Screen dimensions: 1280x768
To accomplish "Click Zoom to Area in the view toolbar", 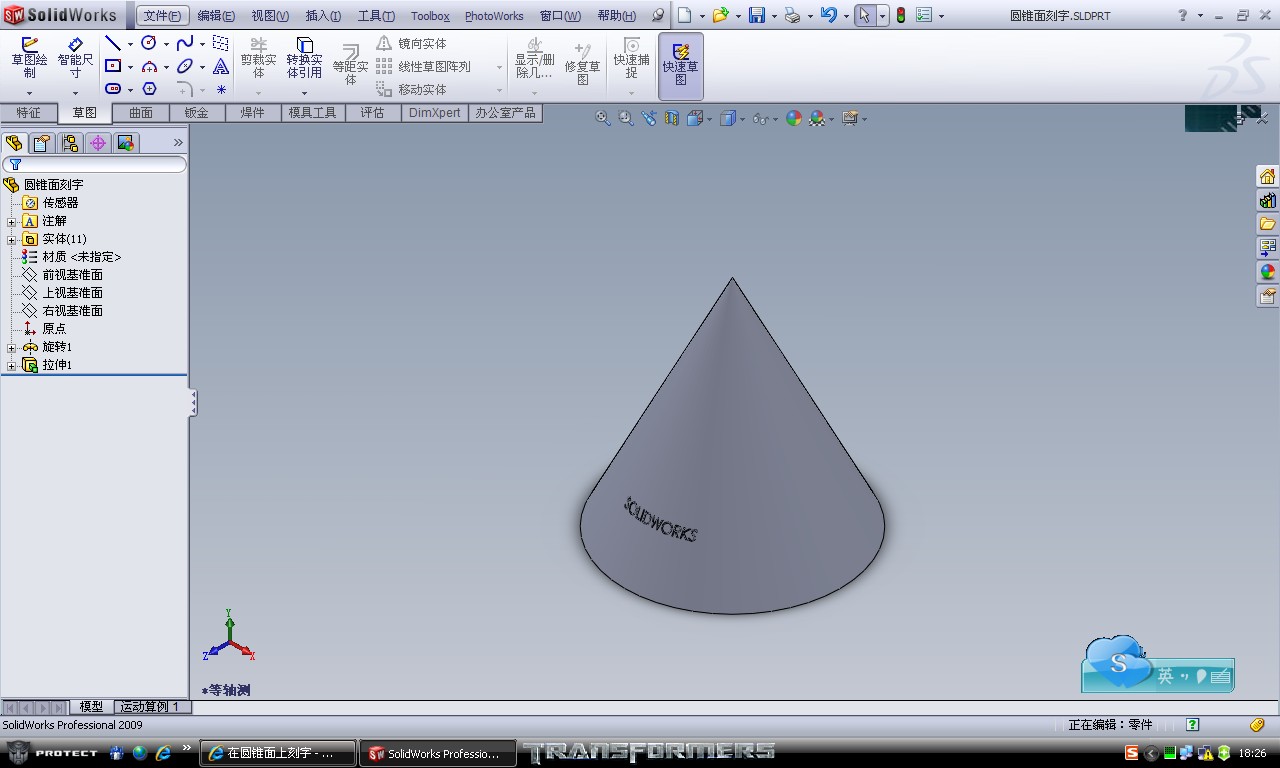I will click(626, 118).
